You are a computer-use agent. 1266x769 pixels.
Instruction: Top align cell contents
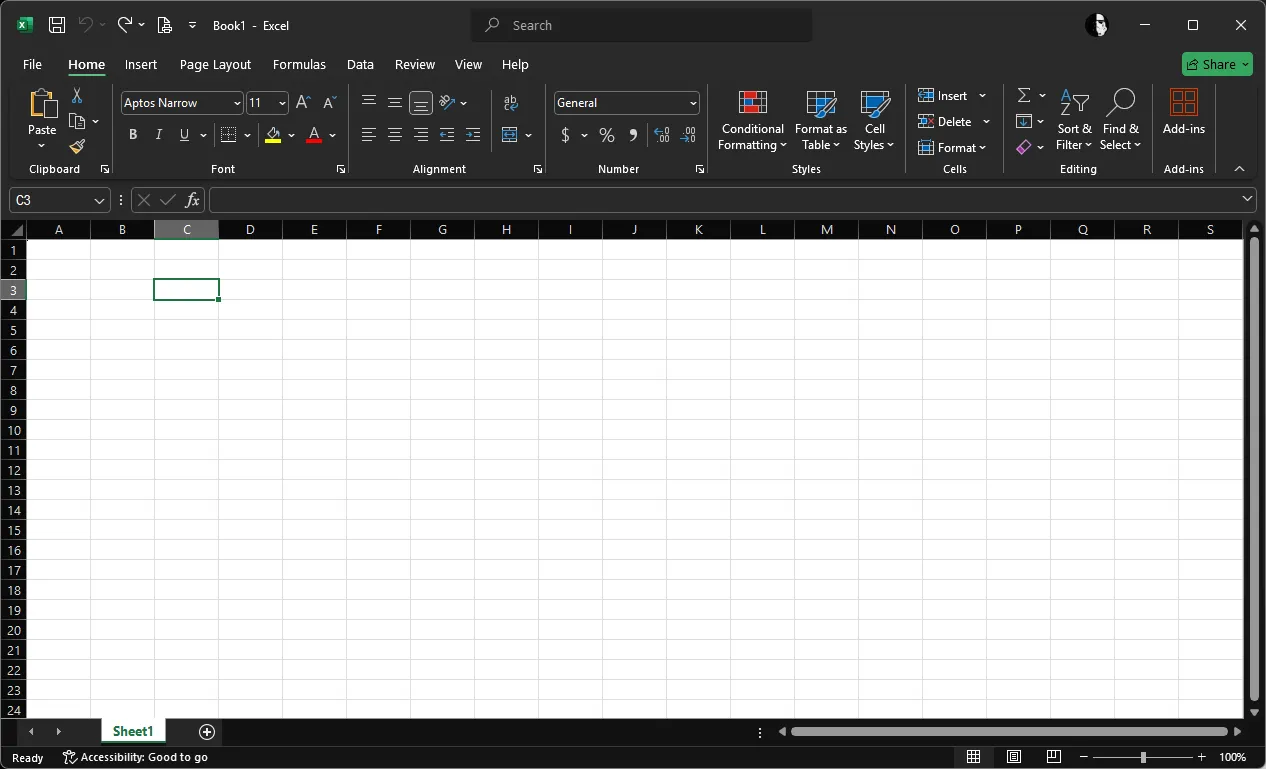coord(369,102)
